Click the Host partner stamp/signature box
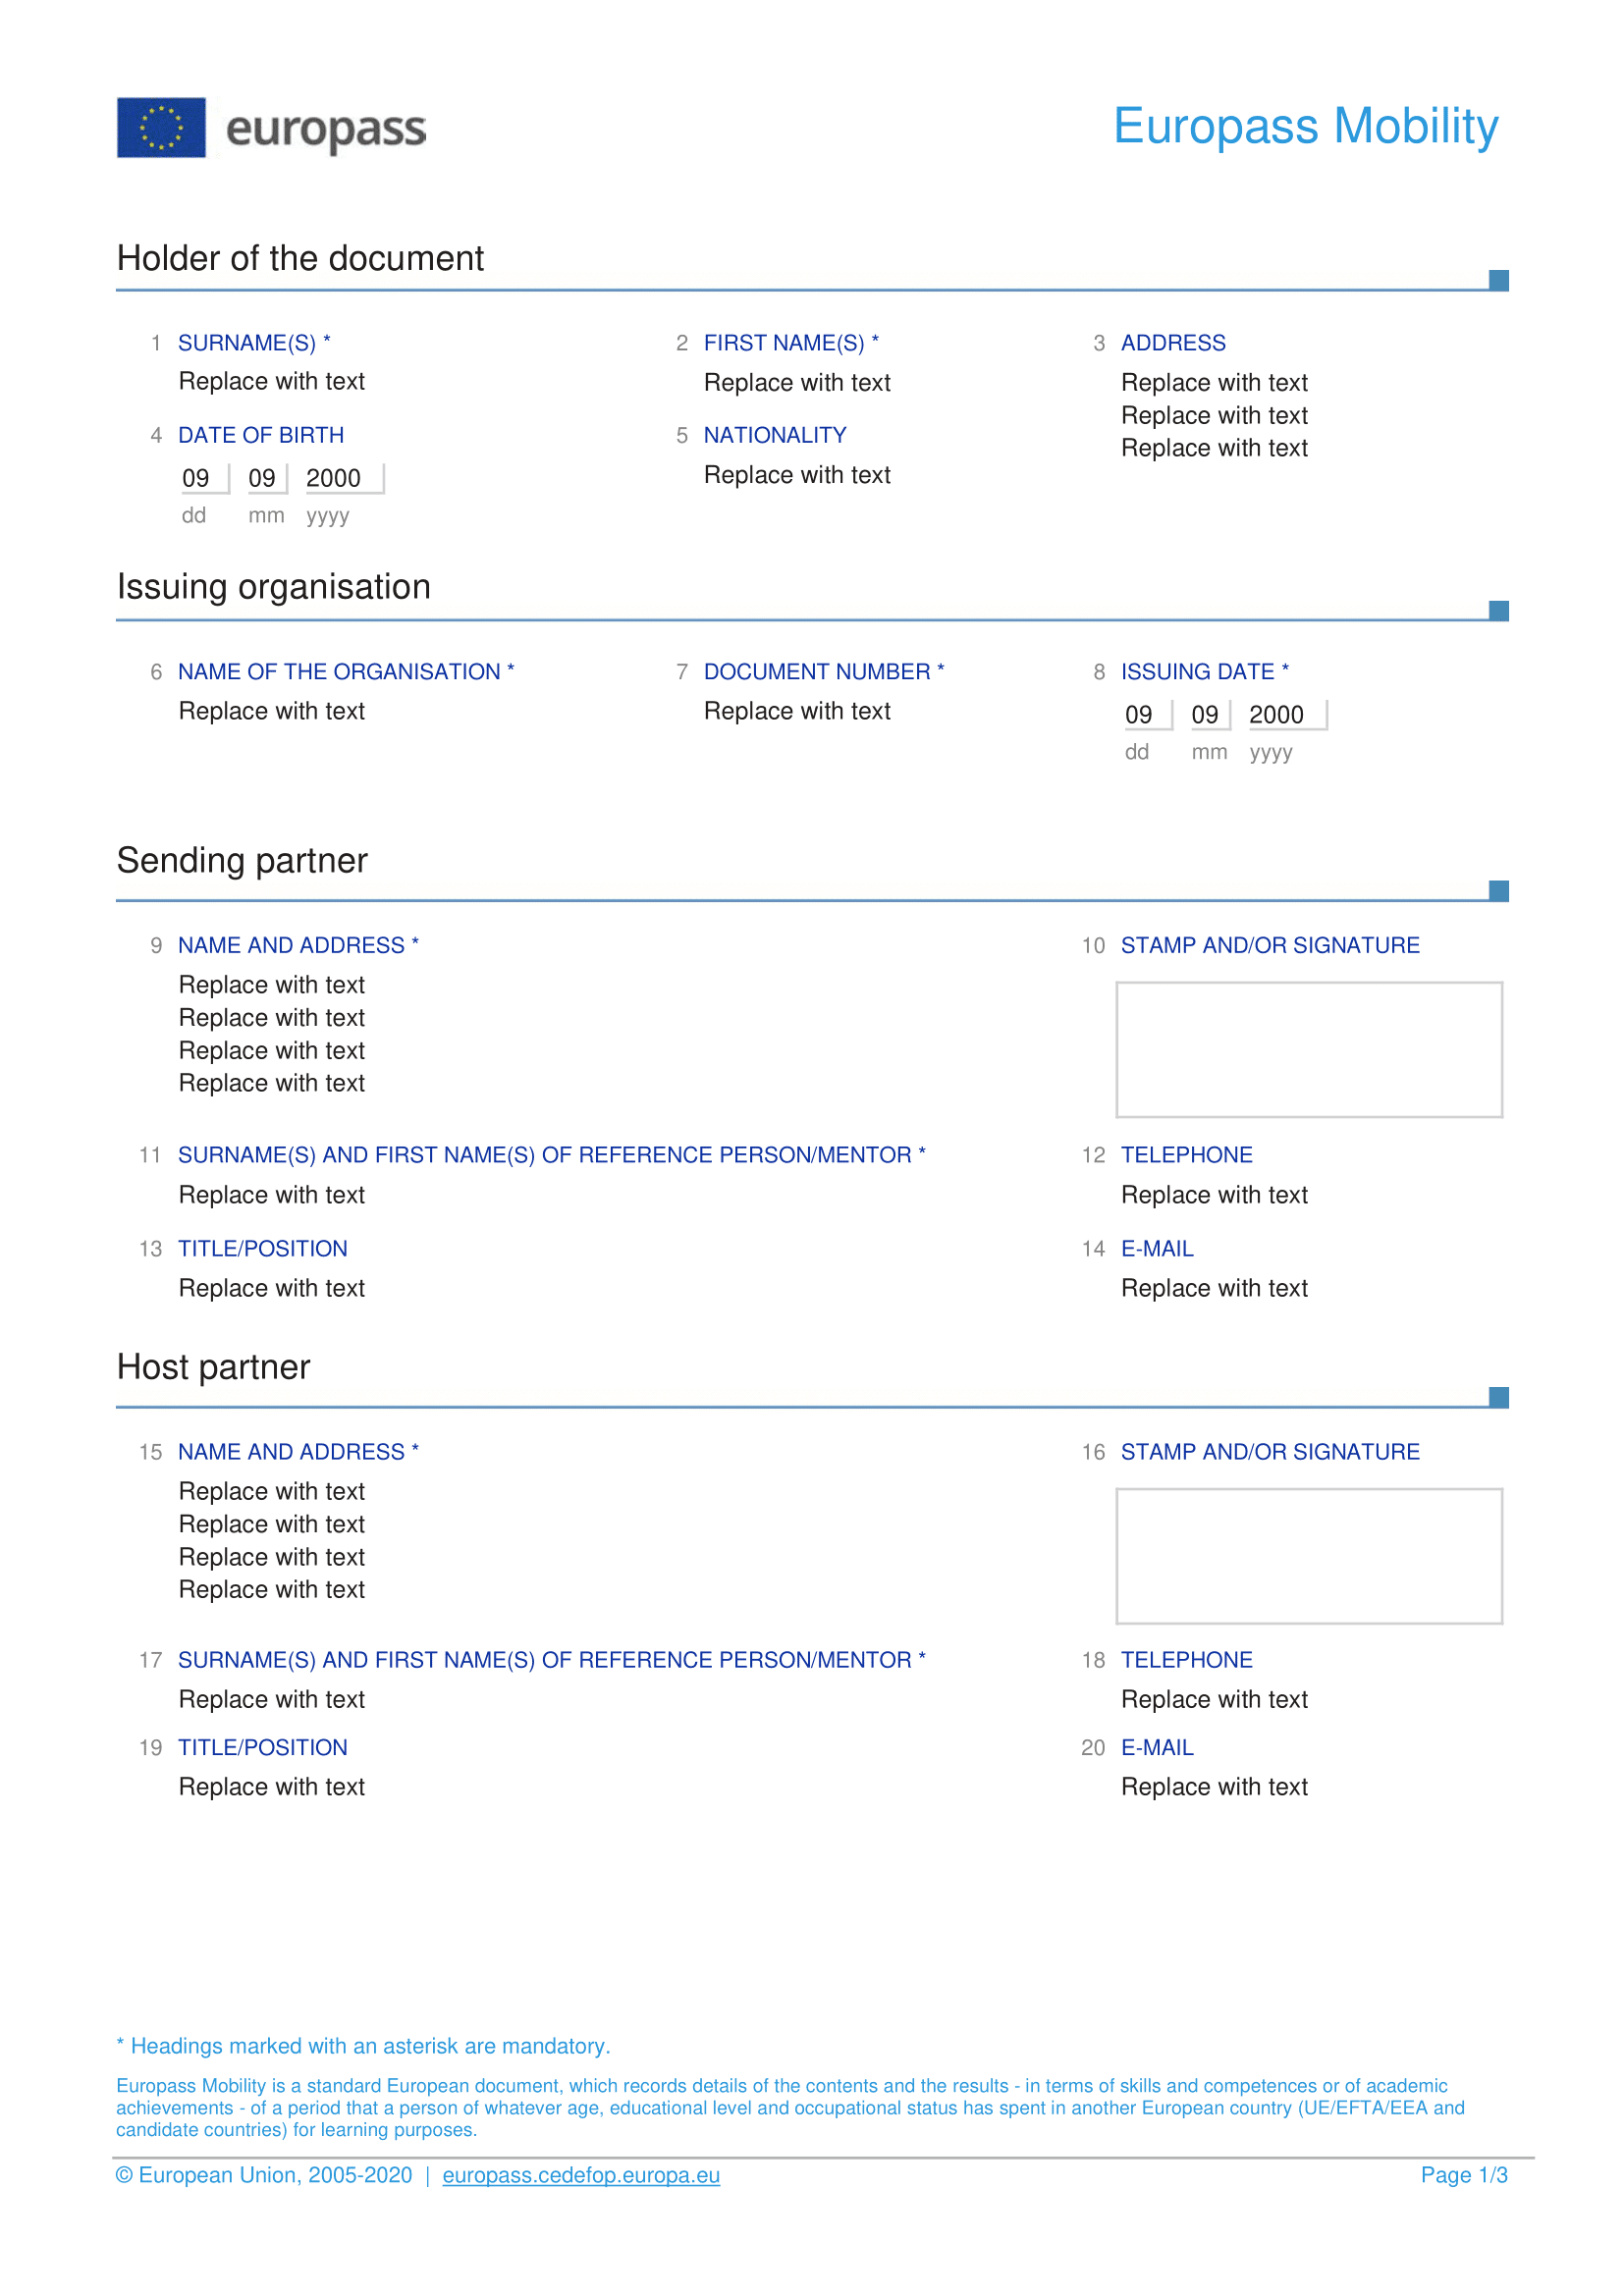Viewport: 1624px width, 2296px height. (1309, 1555)
